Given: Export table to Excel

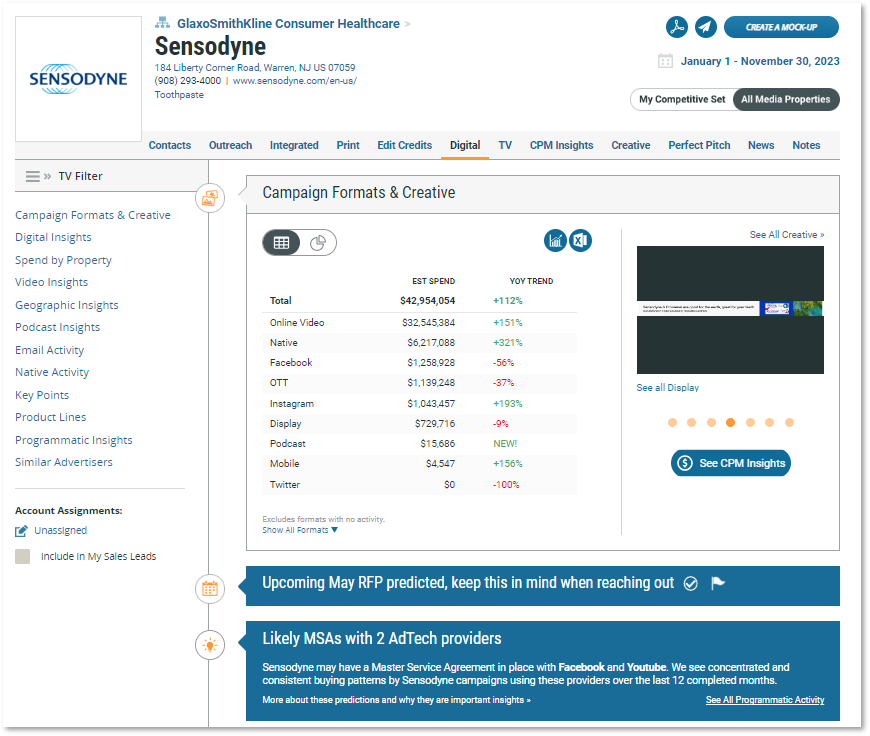Looking at the screenshot, I should pos(580,240).
